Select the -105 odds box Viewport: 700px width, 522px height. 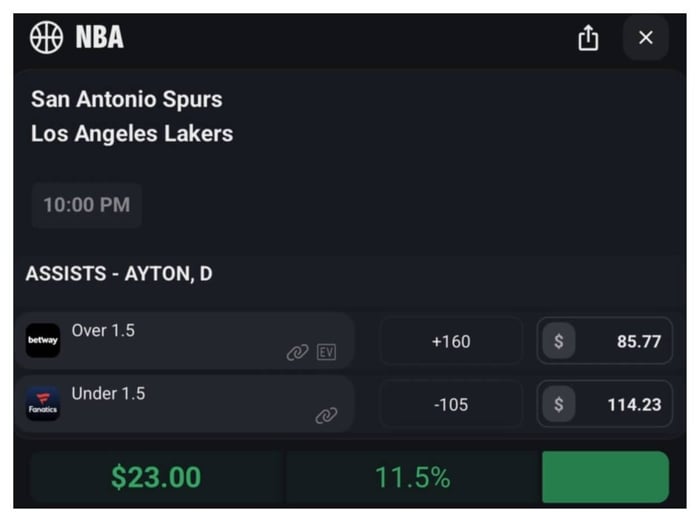(x=451, y=404)
